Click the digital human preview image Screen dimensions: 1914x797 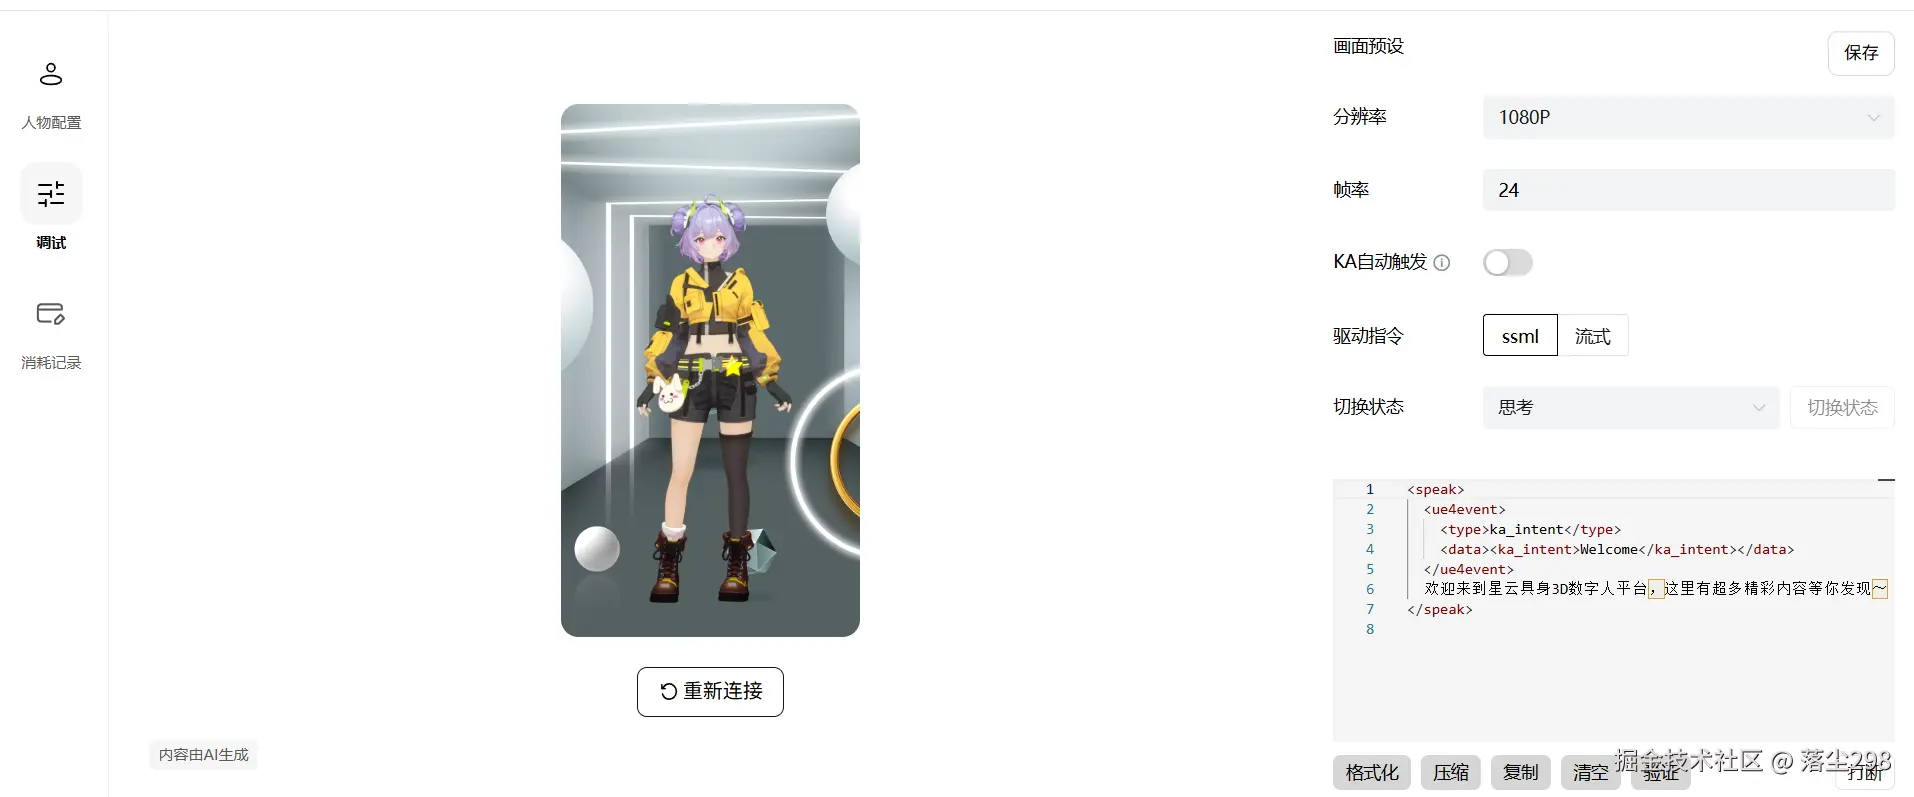tap(710, 370)
